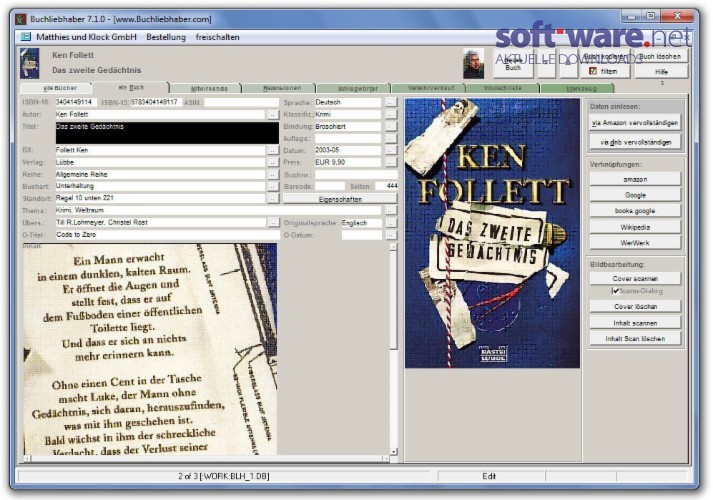713x500 pixels.
Task: Open selection list for Sprache Deutsch
Action: [390, 103]
